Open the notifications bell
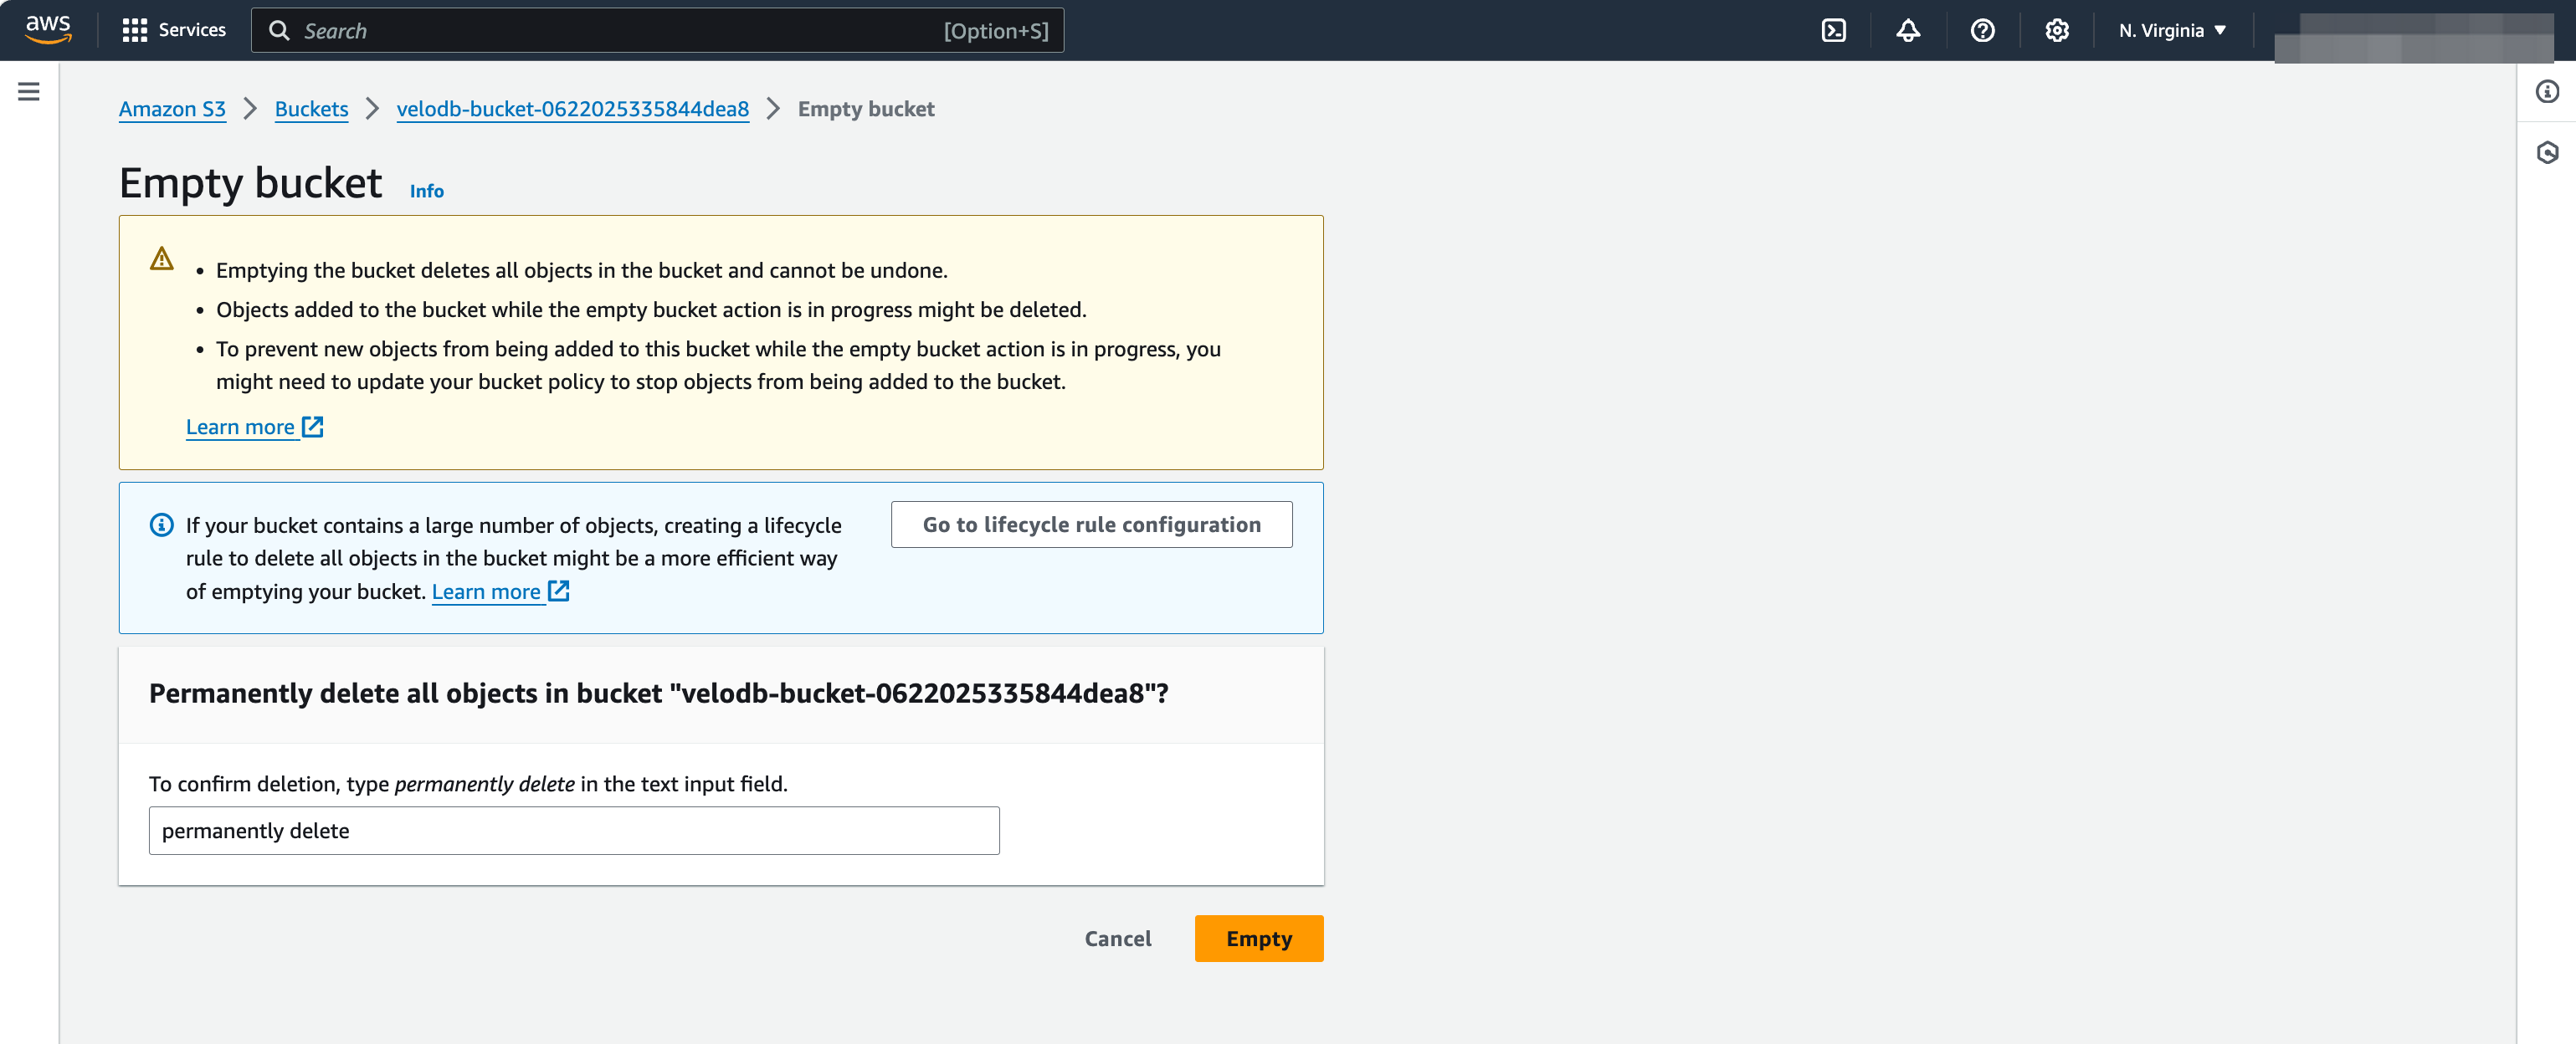This screenshot has width=2576, height=1044. 1907,30
